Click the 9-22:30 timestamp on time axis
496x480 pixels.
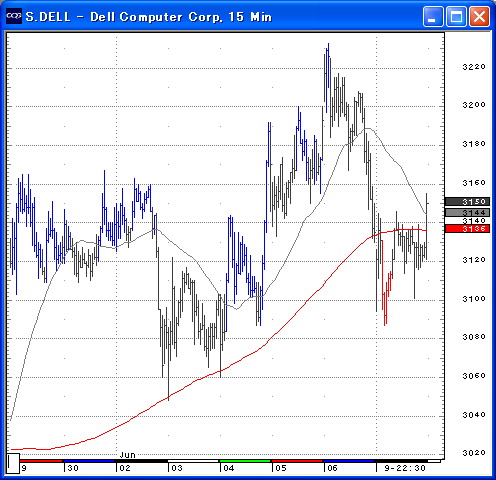tap(405, 468)
